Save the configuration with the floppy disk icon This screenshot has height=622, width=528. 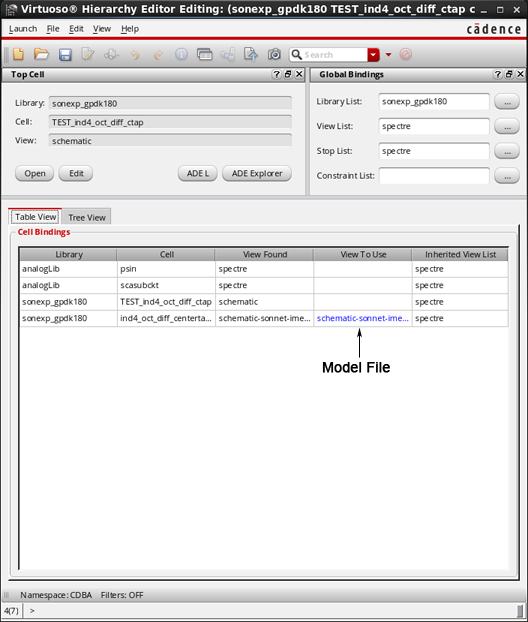[65, 55]
